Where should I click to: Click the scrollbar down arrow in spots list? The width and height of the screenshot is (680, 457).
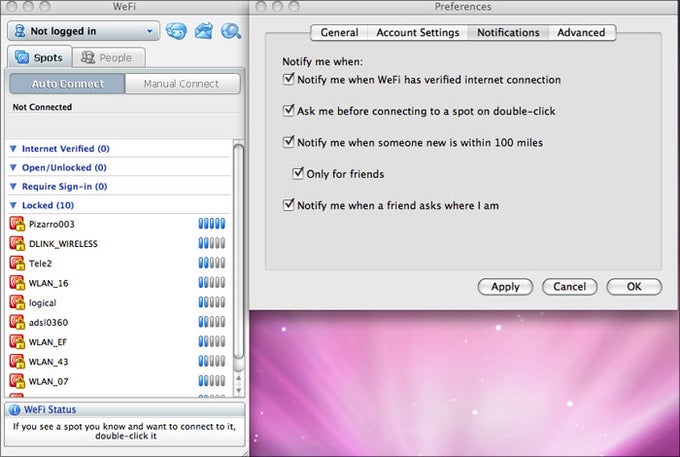(x=238, y=390)
